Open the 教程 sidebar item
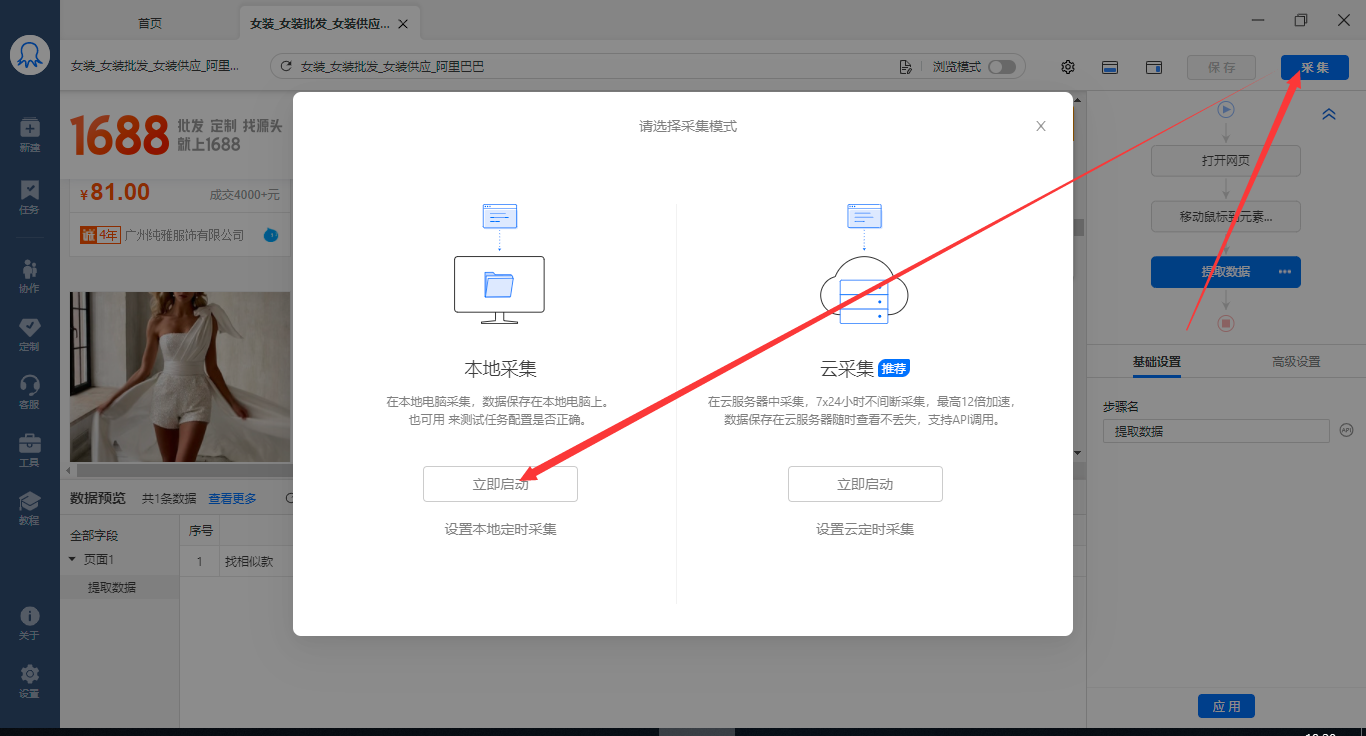Viewport: 1366px width, 736px height. click(x=30, y=508)
